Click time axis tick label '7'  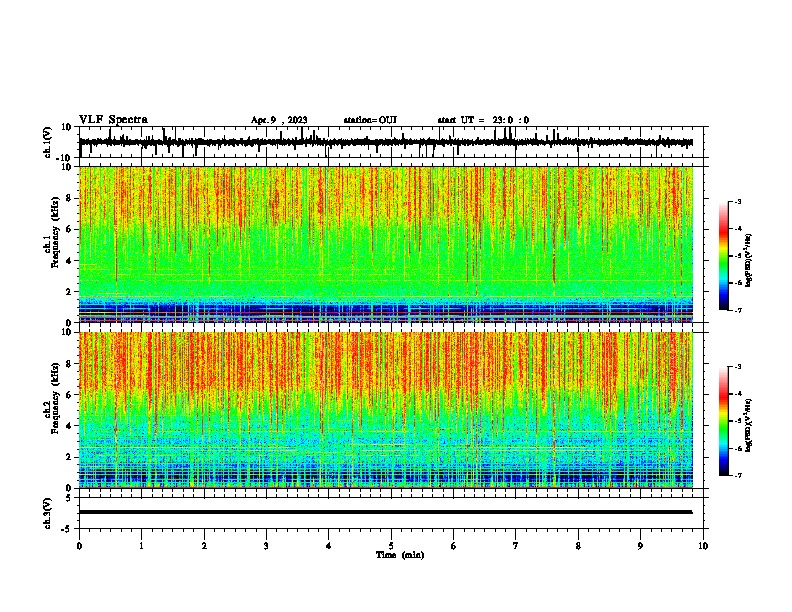(516, 546)
